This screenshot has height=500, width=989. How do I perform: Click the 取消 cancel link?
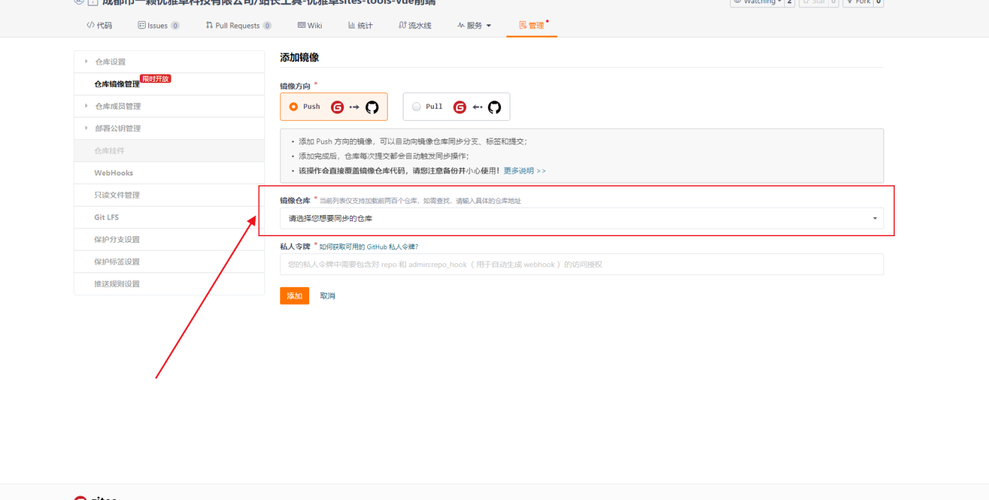click(x=327, y=296)
